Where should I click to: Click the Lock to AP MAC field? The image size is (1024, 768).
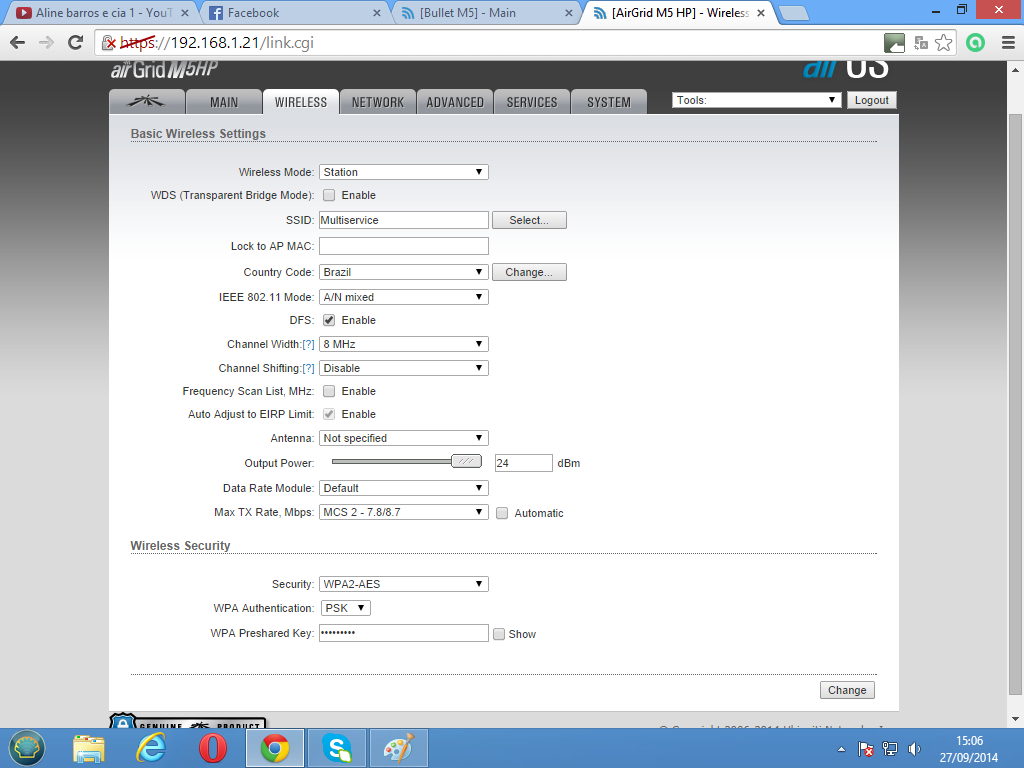point(404,246)
